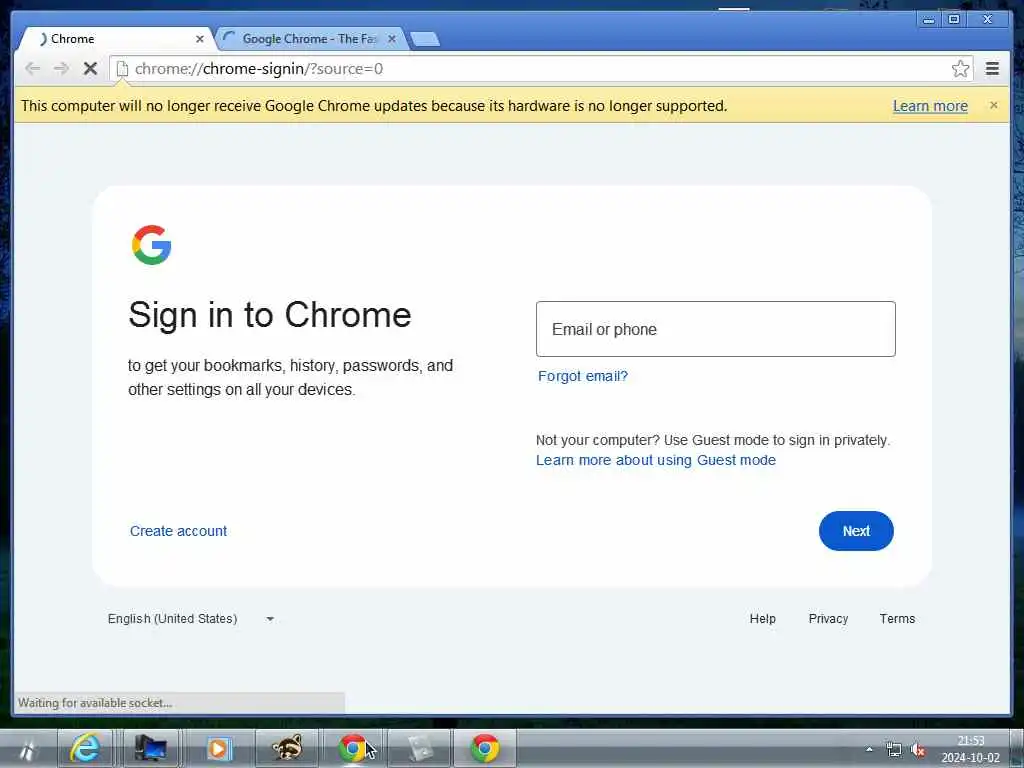The width and height of the screenshot is (1024, 768).
Task: Click the second Chrome taskbar icon
Action: tap(485, 748)
